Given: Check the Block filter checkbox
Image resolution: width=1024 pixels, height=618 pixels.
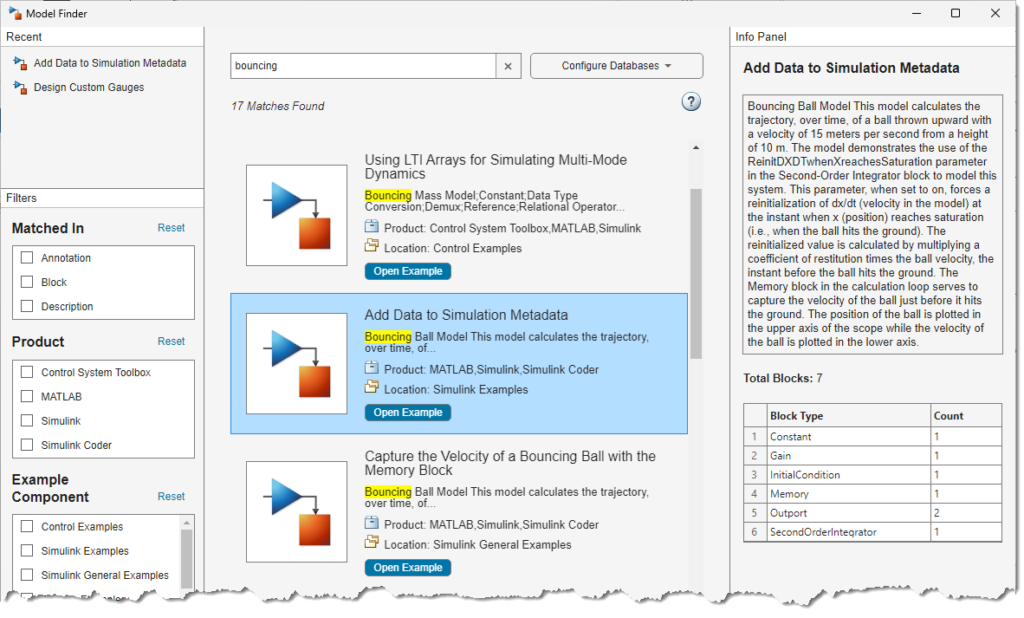Looking at the screenshot, I should click(27, 282).
